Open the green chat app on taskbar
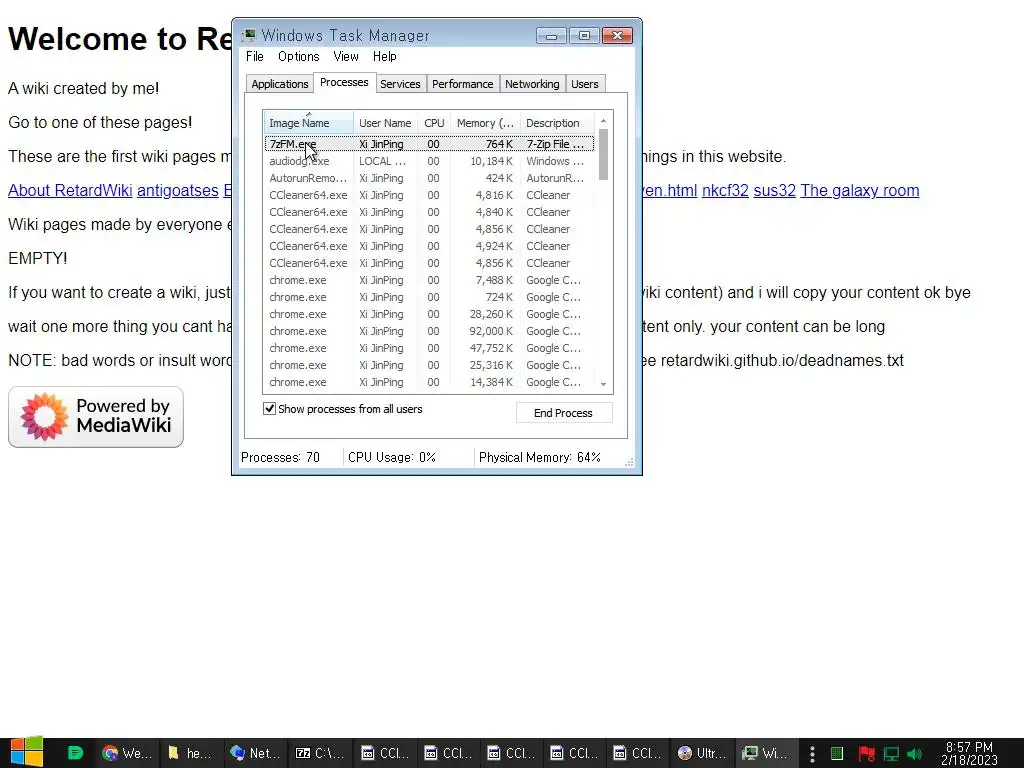This screenshot has height=768, width=1024. click(75, 753)
